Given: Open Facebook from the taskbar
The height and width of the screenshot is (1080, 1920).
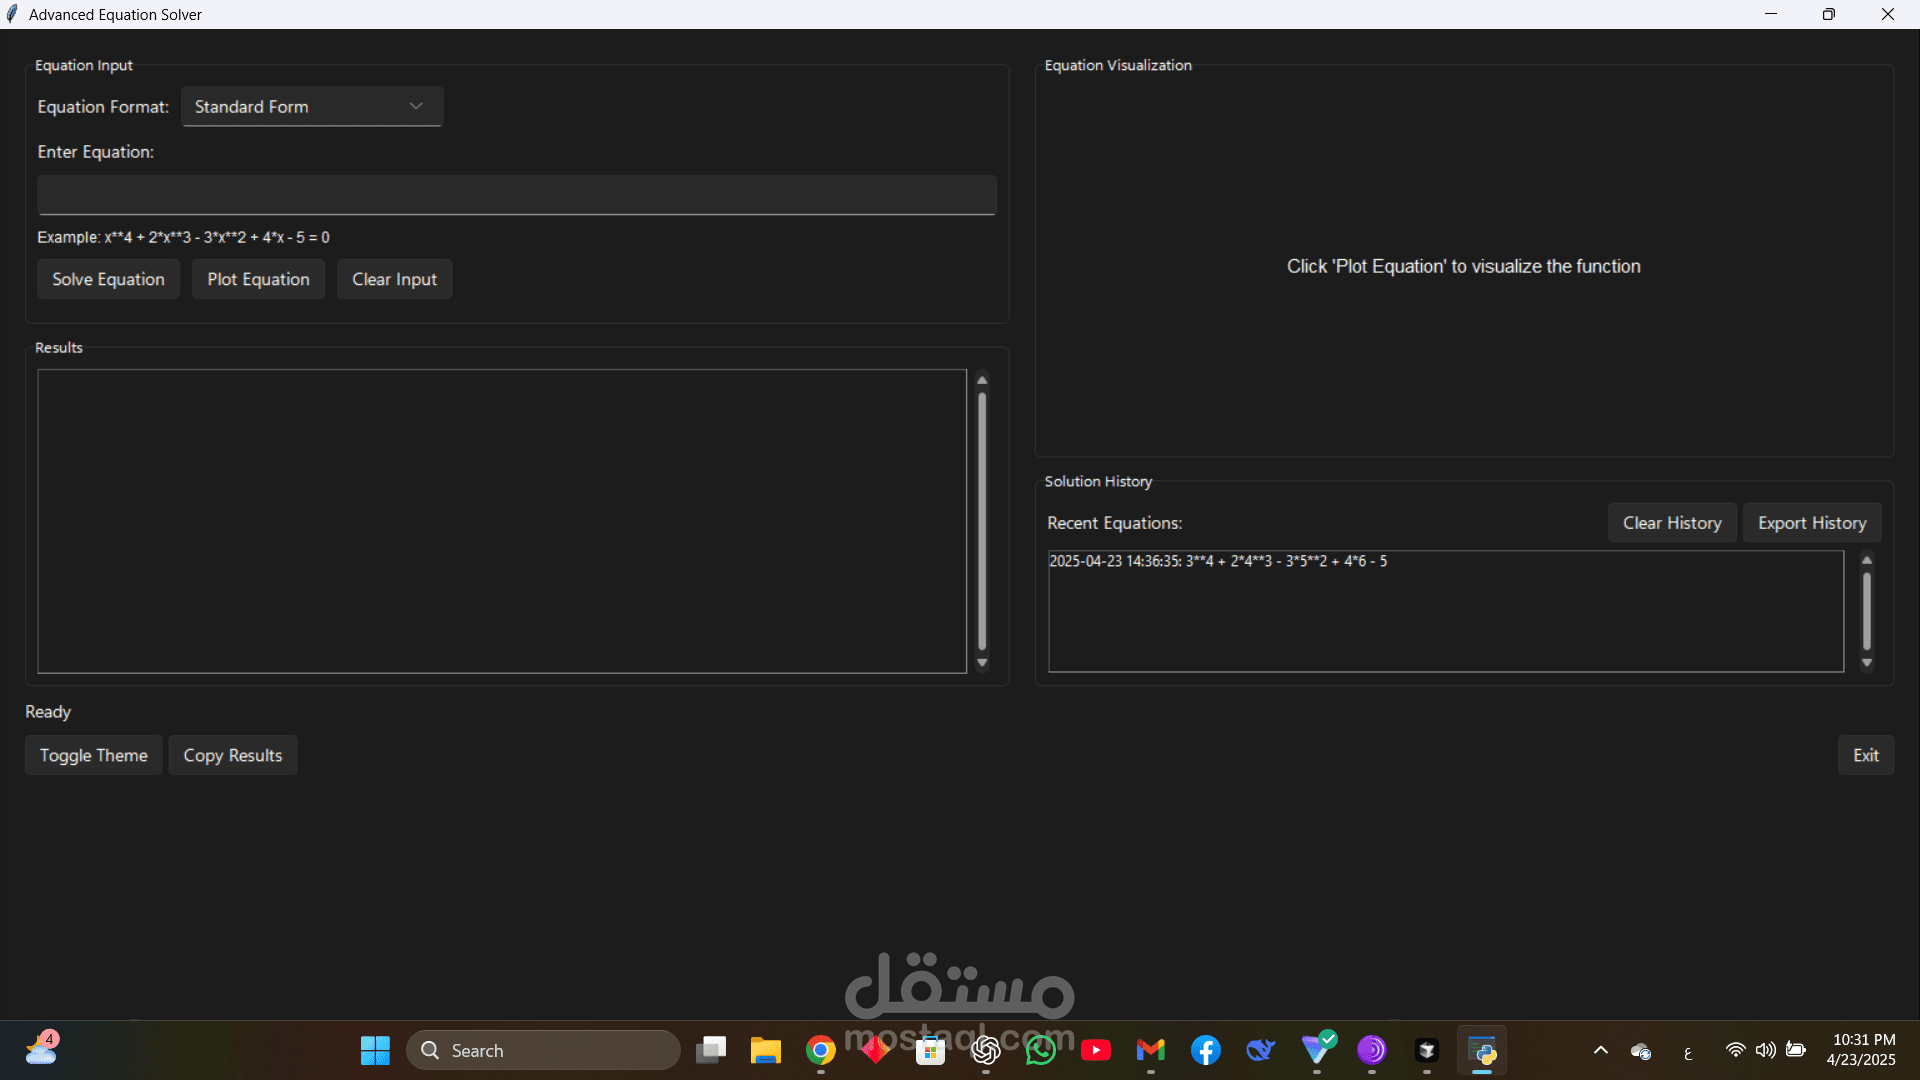Looking at the screenshot, I should tap(1205, 1050).
